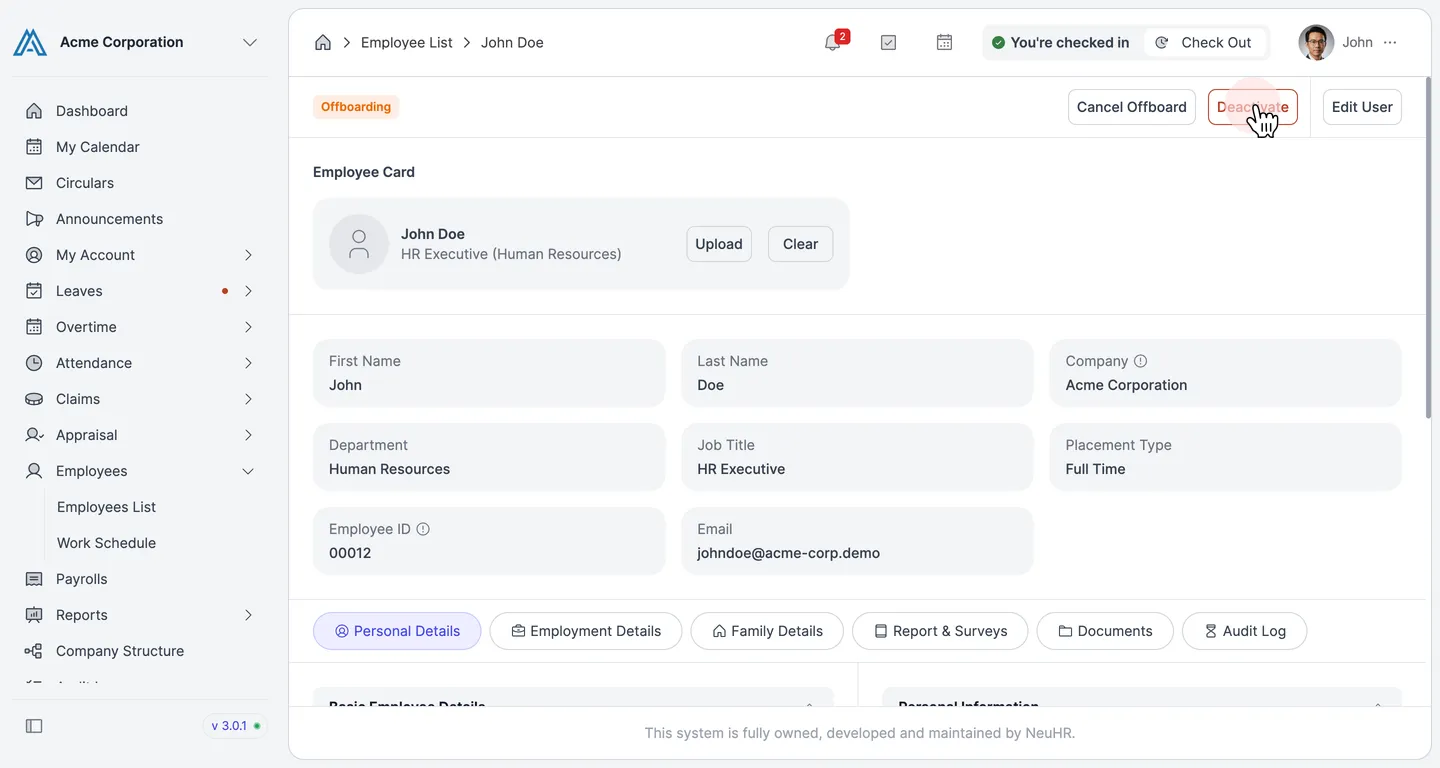Click Employee ID info icon
The height and width of the screenshot is (768, 1440).
423,529
